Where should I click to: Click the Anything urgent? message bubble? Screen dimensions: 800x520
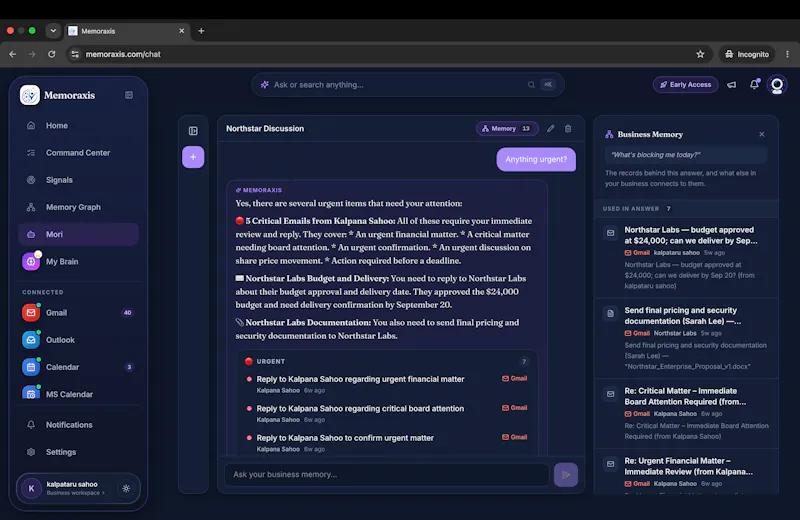(x=536, y=159)
